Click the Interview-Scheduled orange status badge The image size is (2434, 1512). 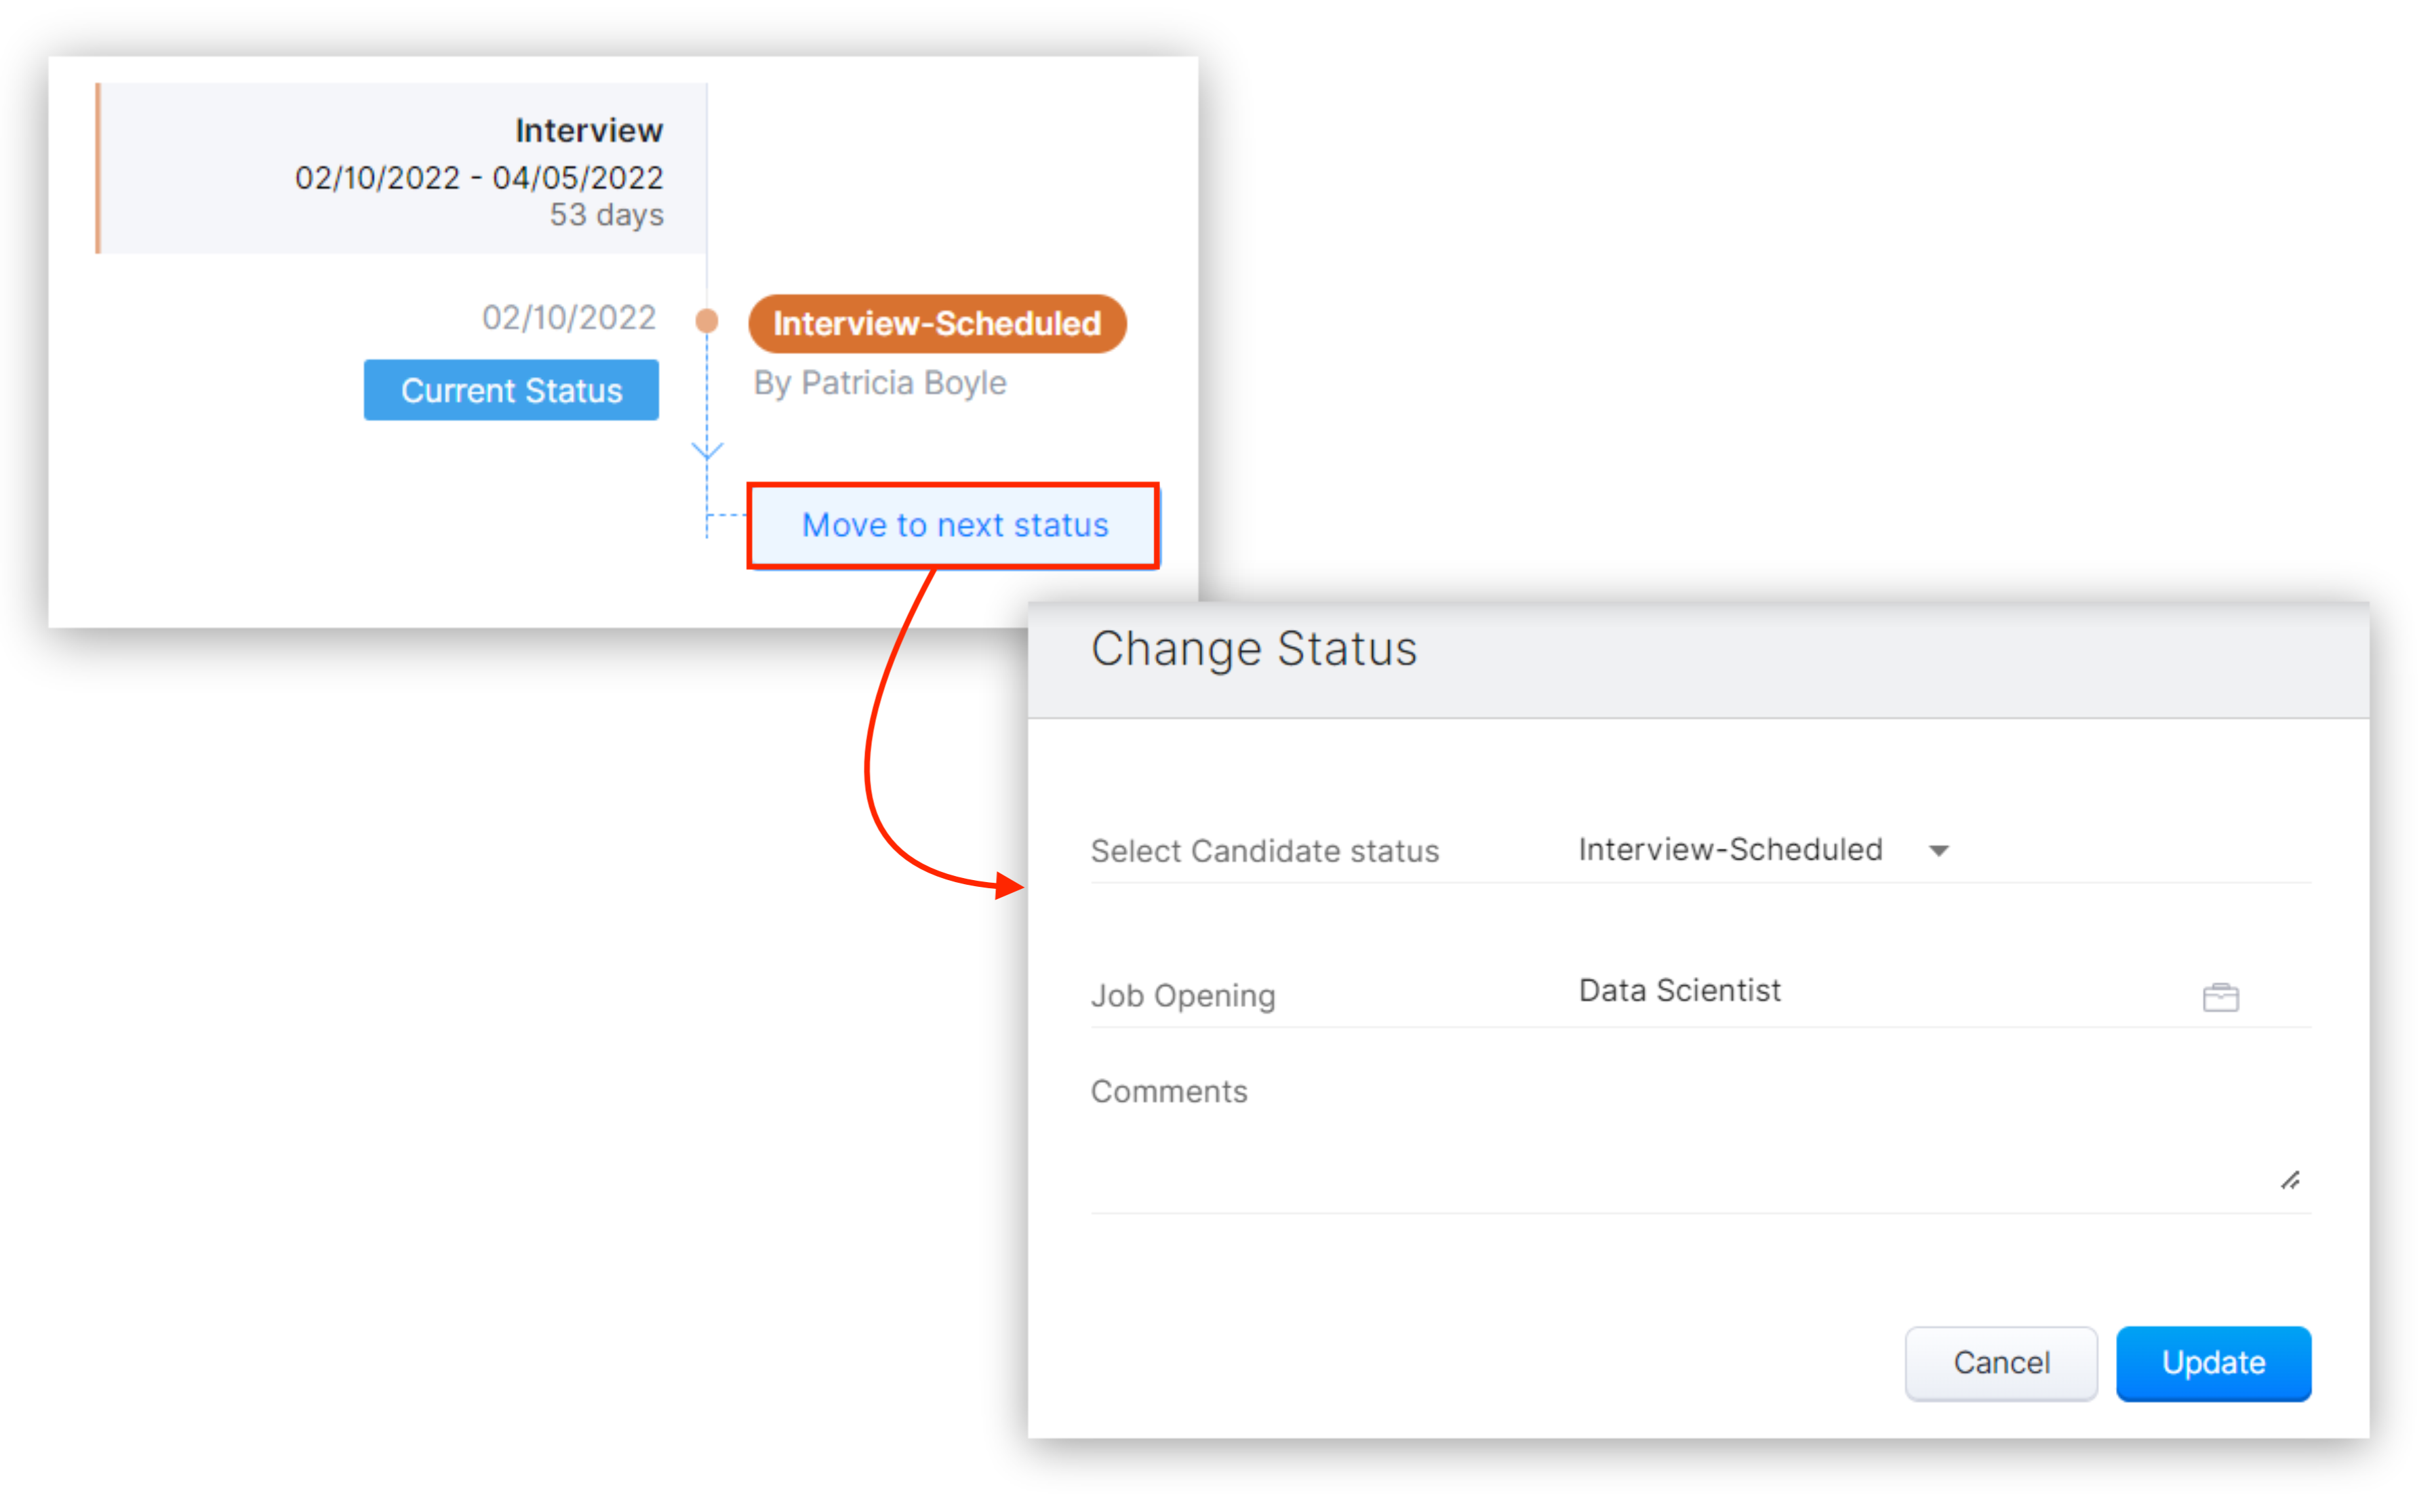pos(936,323)
